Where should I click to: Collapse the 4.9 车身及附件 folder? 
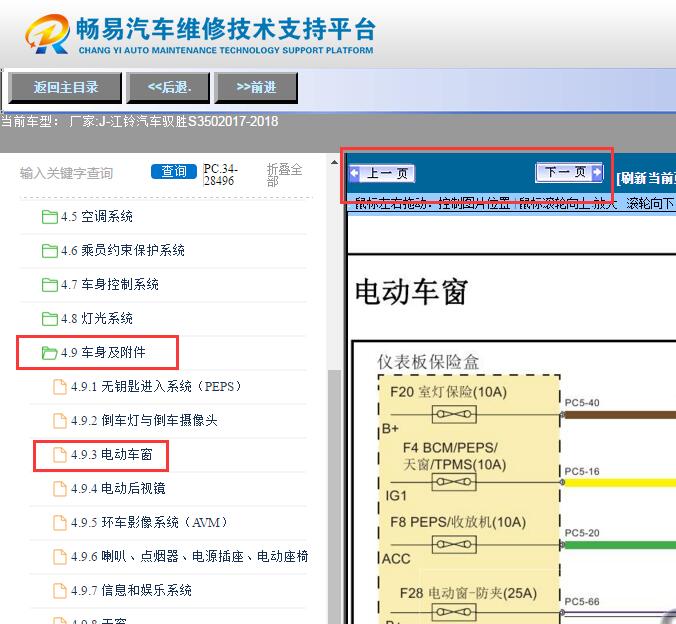click(x=103, y=352)
